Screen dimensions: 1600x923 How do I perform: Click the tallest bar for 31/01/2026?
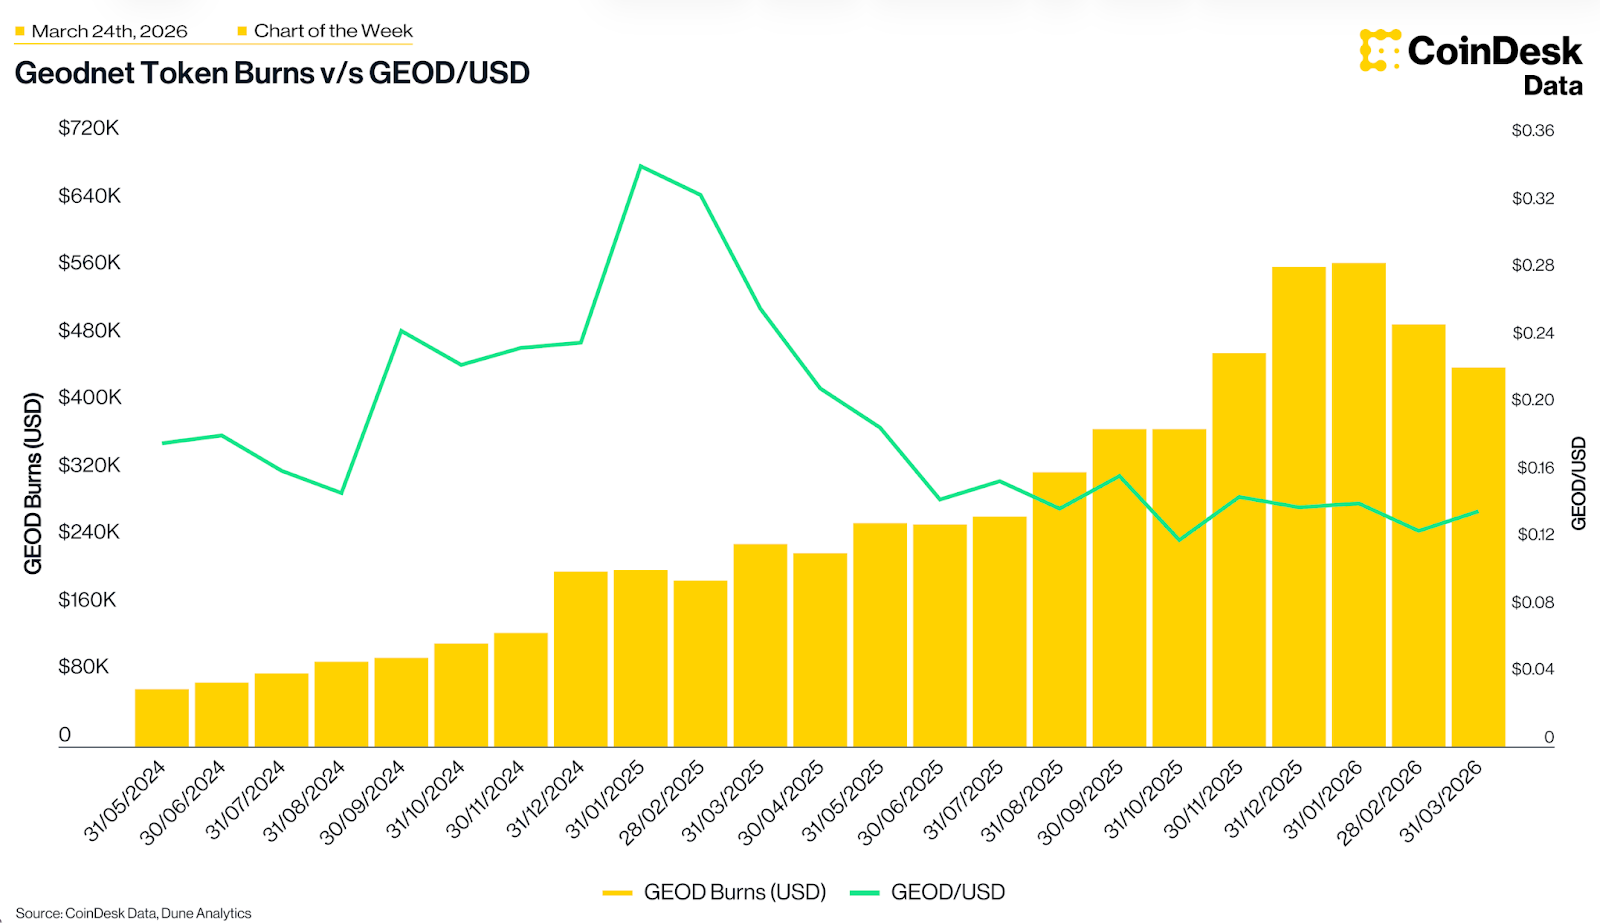pos(1358,505)
